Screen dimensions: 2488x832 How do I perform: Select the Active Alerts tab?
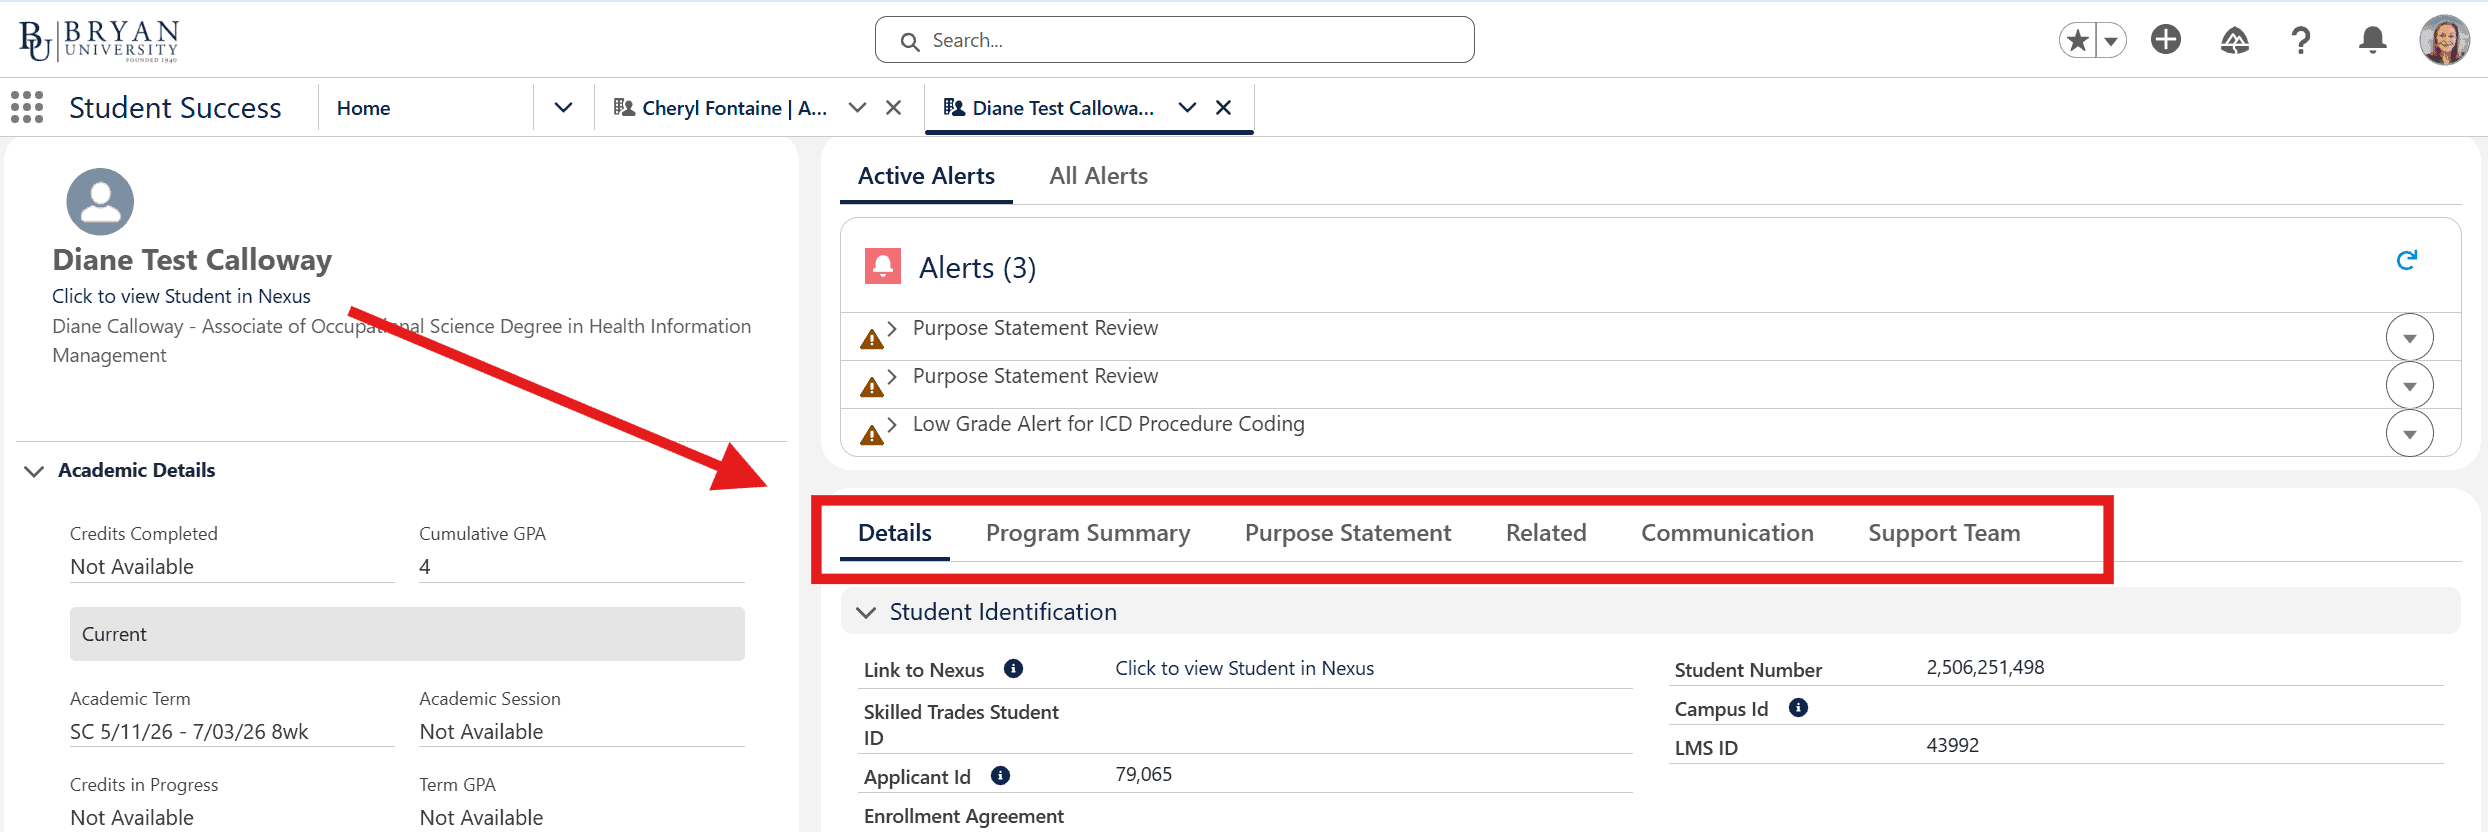[x=926, y=176]
